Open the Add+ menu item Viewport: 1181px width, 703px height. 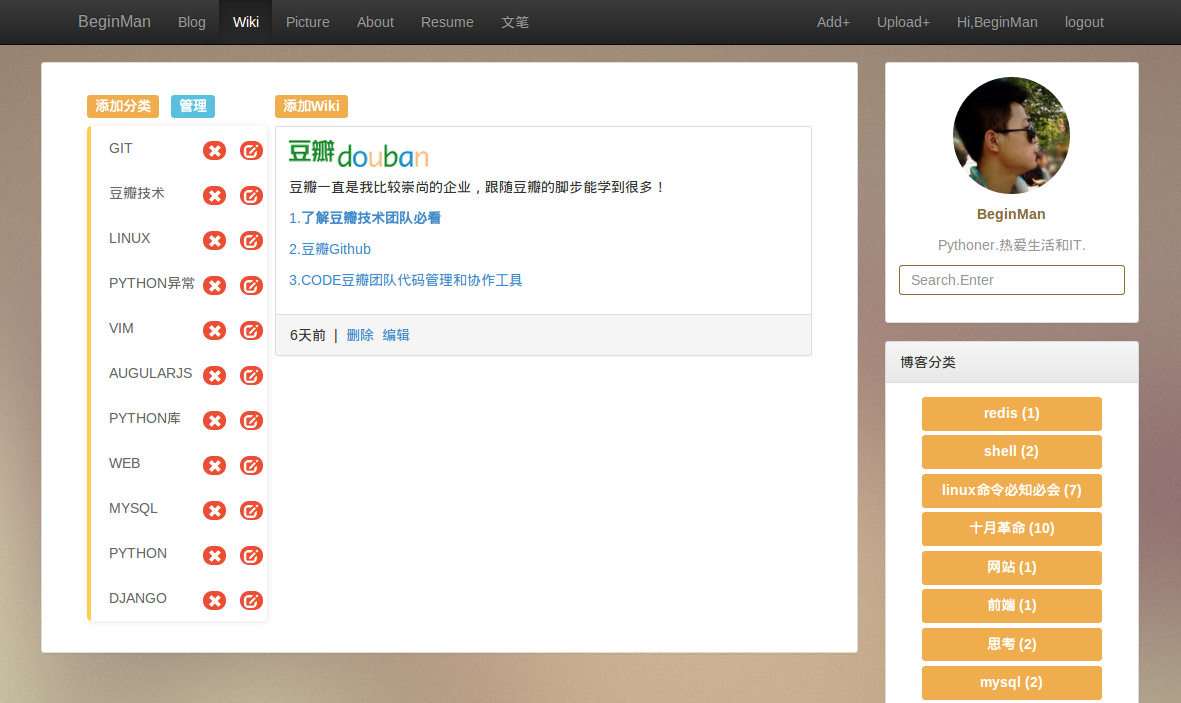(833, 23)
